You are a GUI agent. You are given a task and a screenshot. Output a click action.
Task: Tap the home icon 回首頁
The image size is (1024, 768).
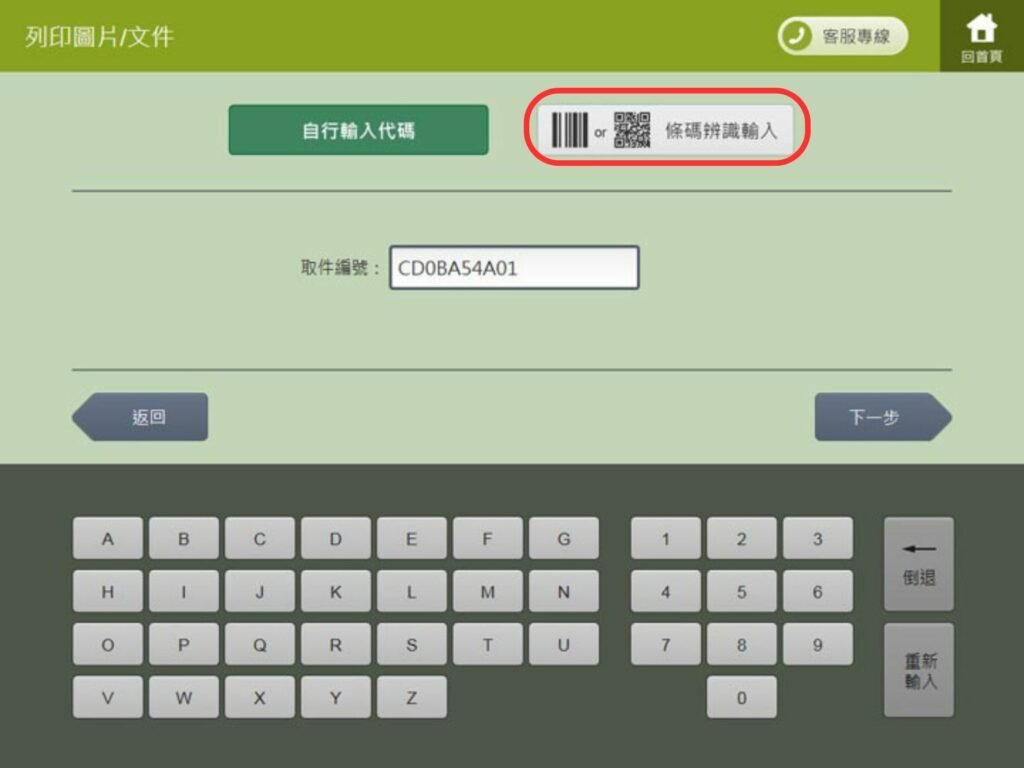pos(981,36)
